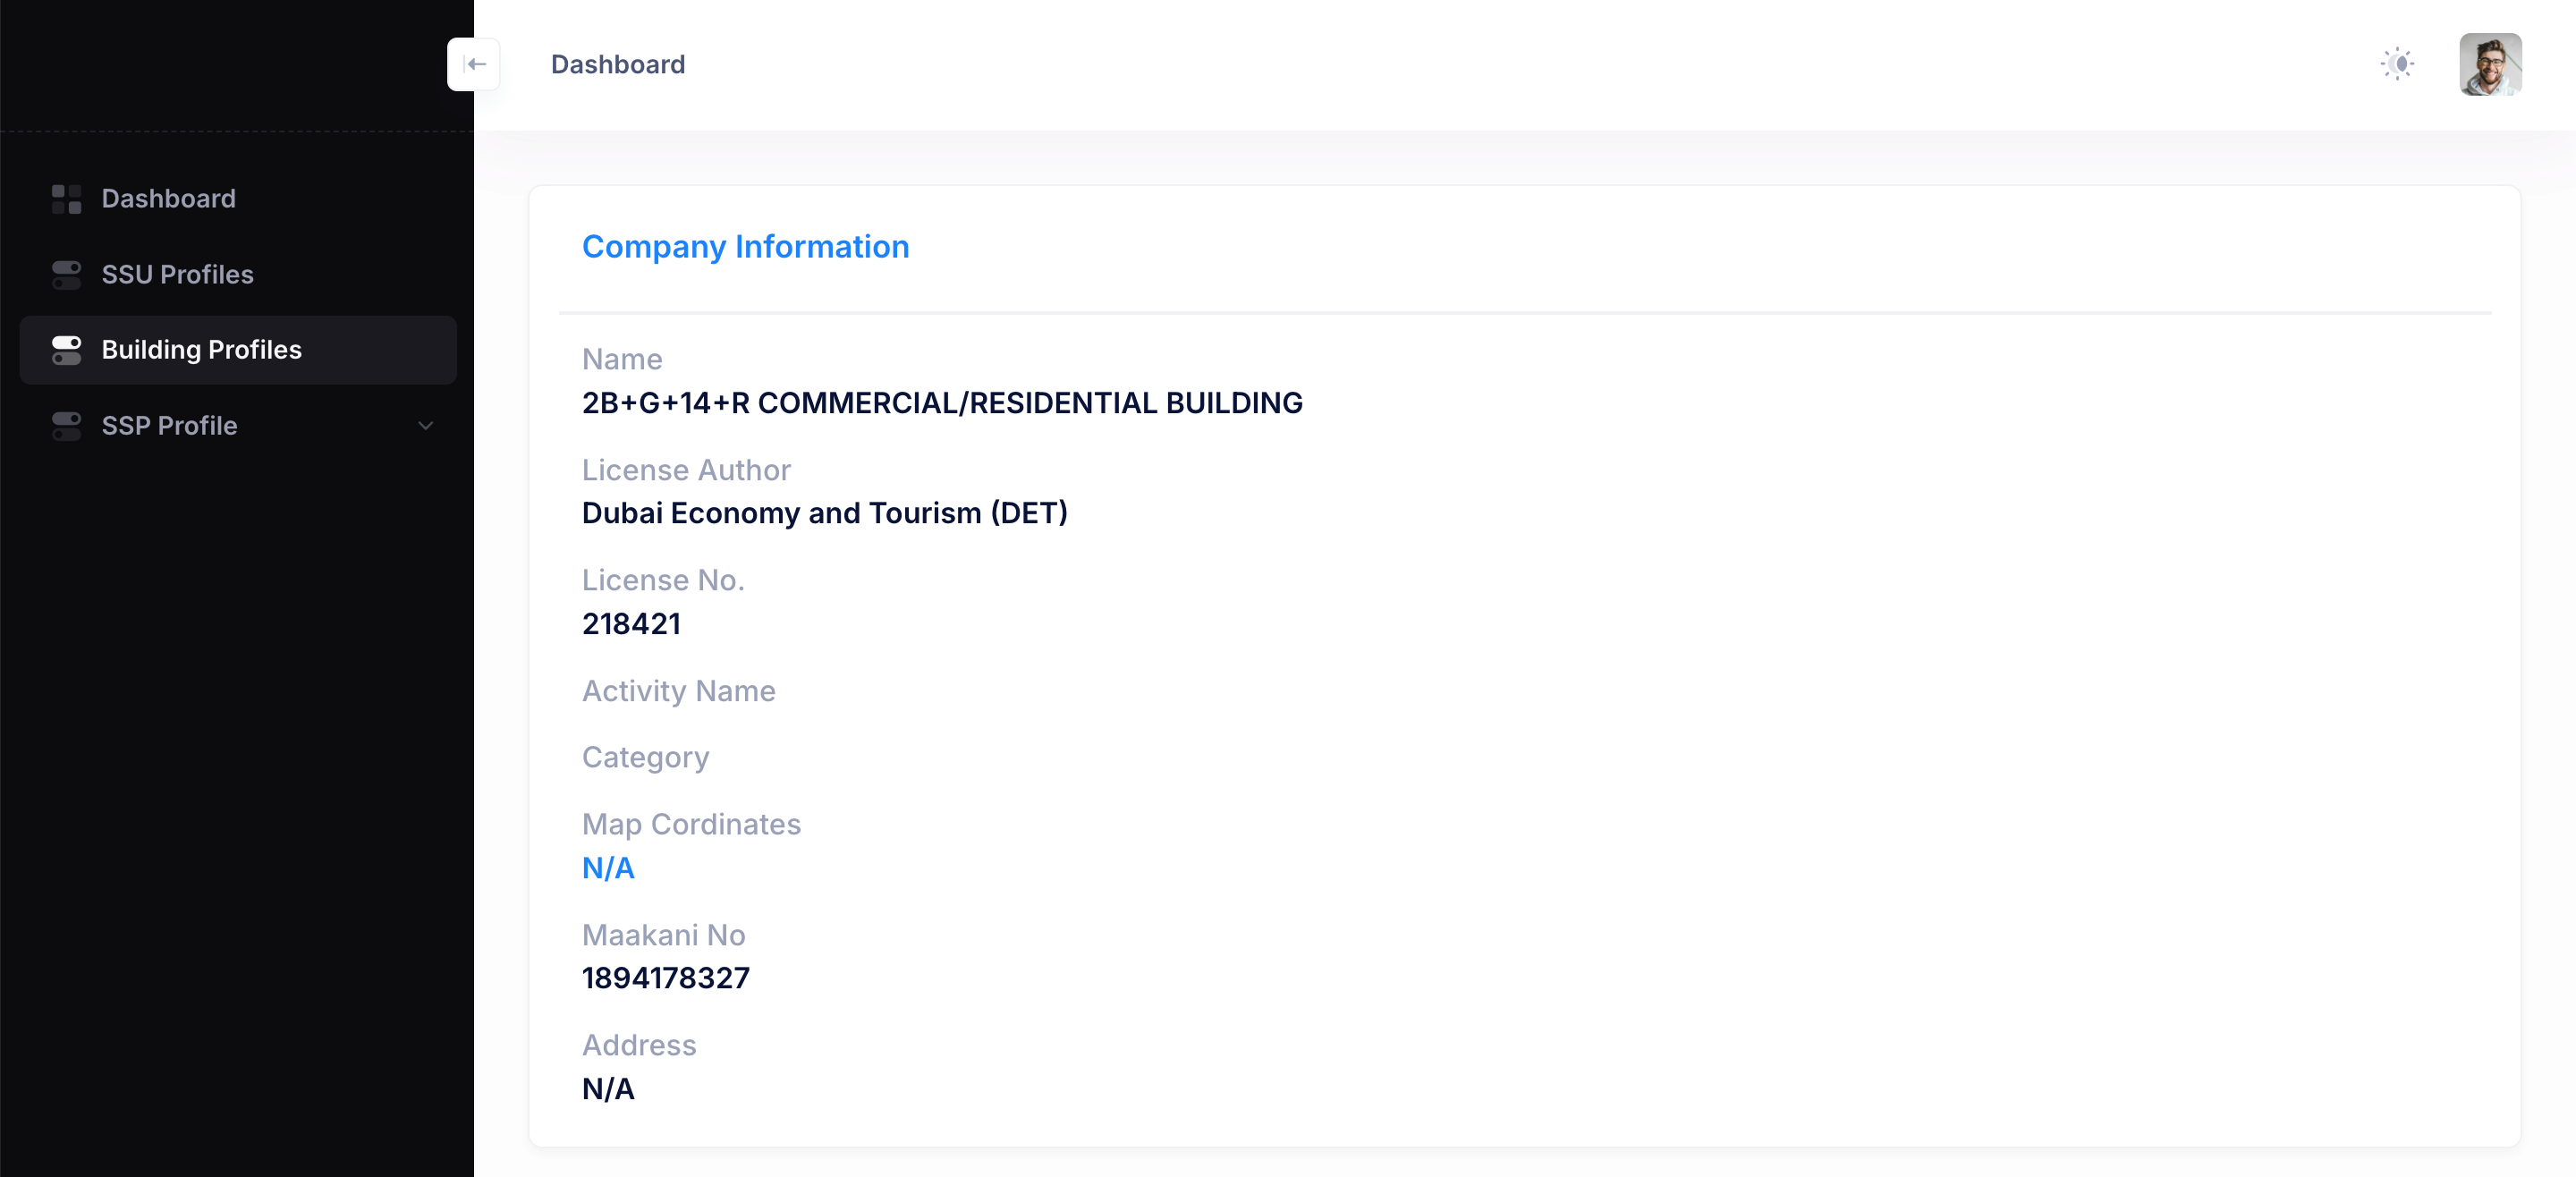Collapse the sidebar with the arrow button
The height and width of the screenshot is (1177, 2576).
pyautogui.click(x=474, y=64)
